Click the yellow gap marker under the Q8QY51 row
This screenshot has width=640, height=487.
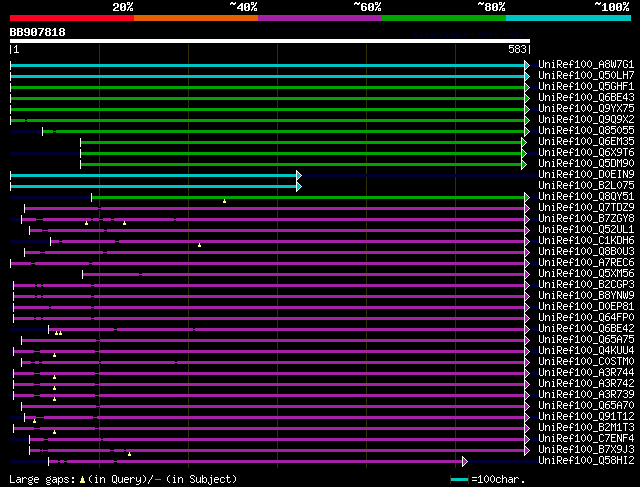coord(224,201)
